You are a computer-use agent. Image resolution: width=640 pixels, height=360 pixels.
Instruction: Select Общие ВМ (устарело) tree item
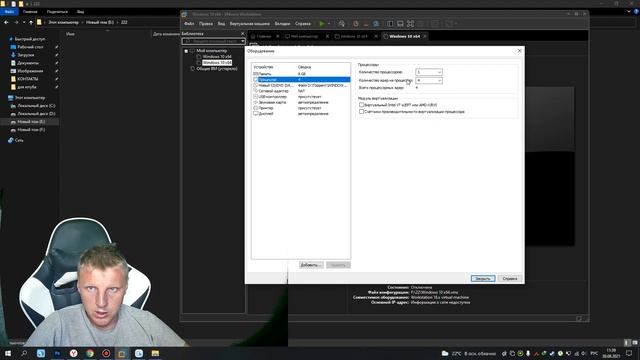coord(217,69)
